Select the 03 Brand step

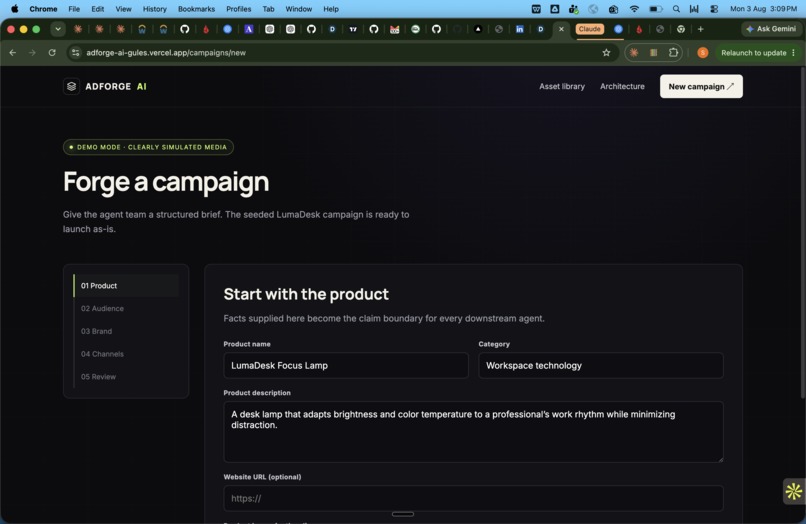click(x=126, y=331)
